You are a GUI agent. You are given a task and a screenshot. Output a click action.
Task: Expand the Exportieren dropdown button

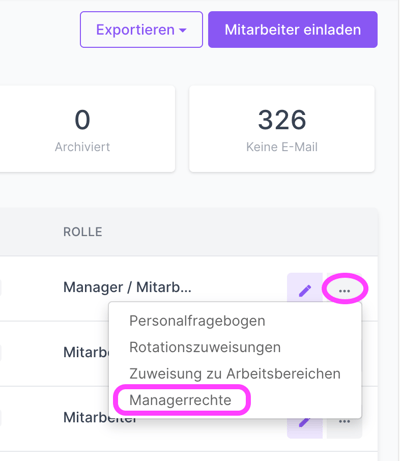141,30
